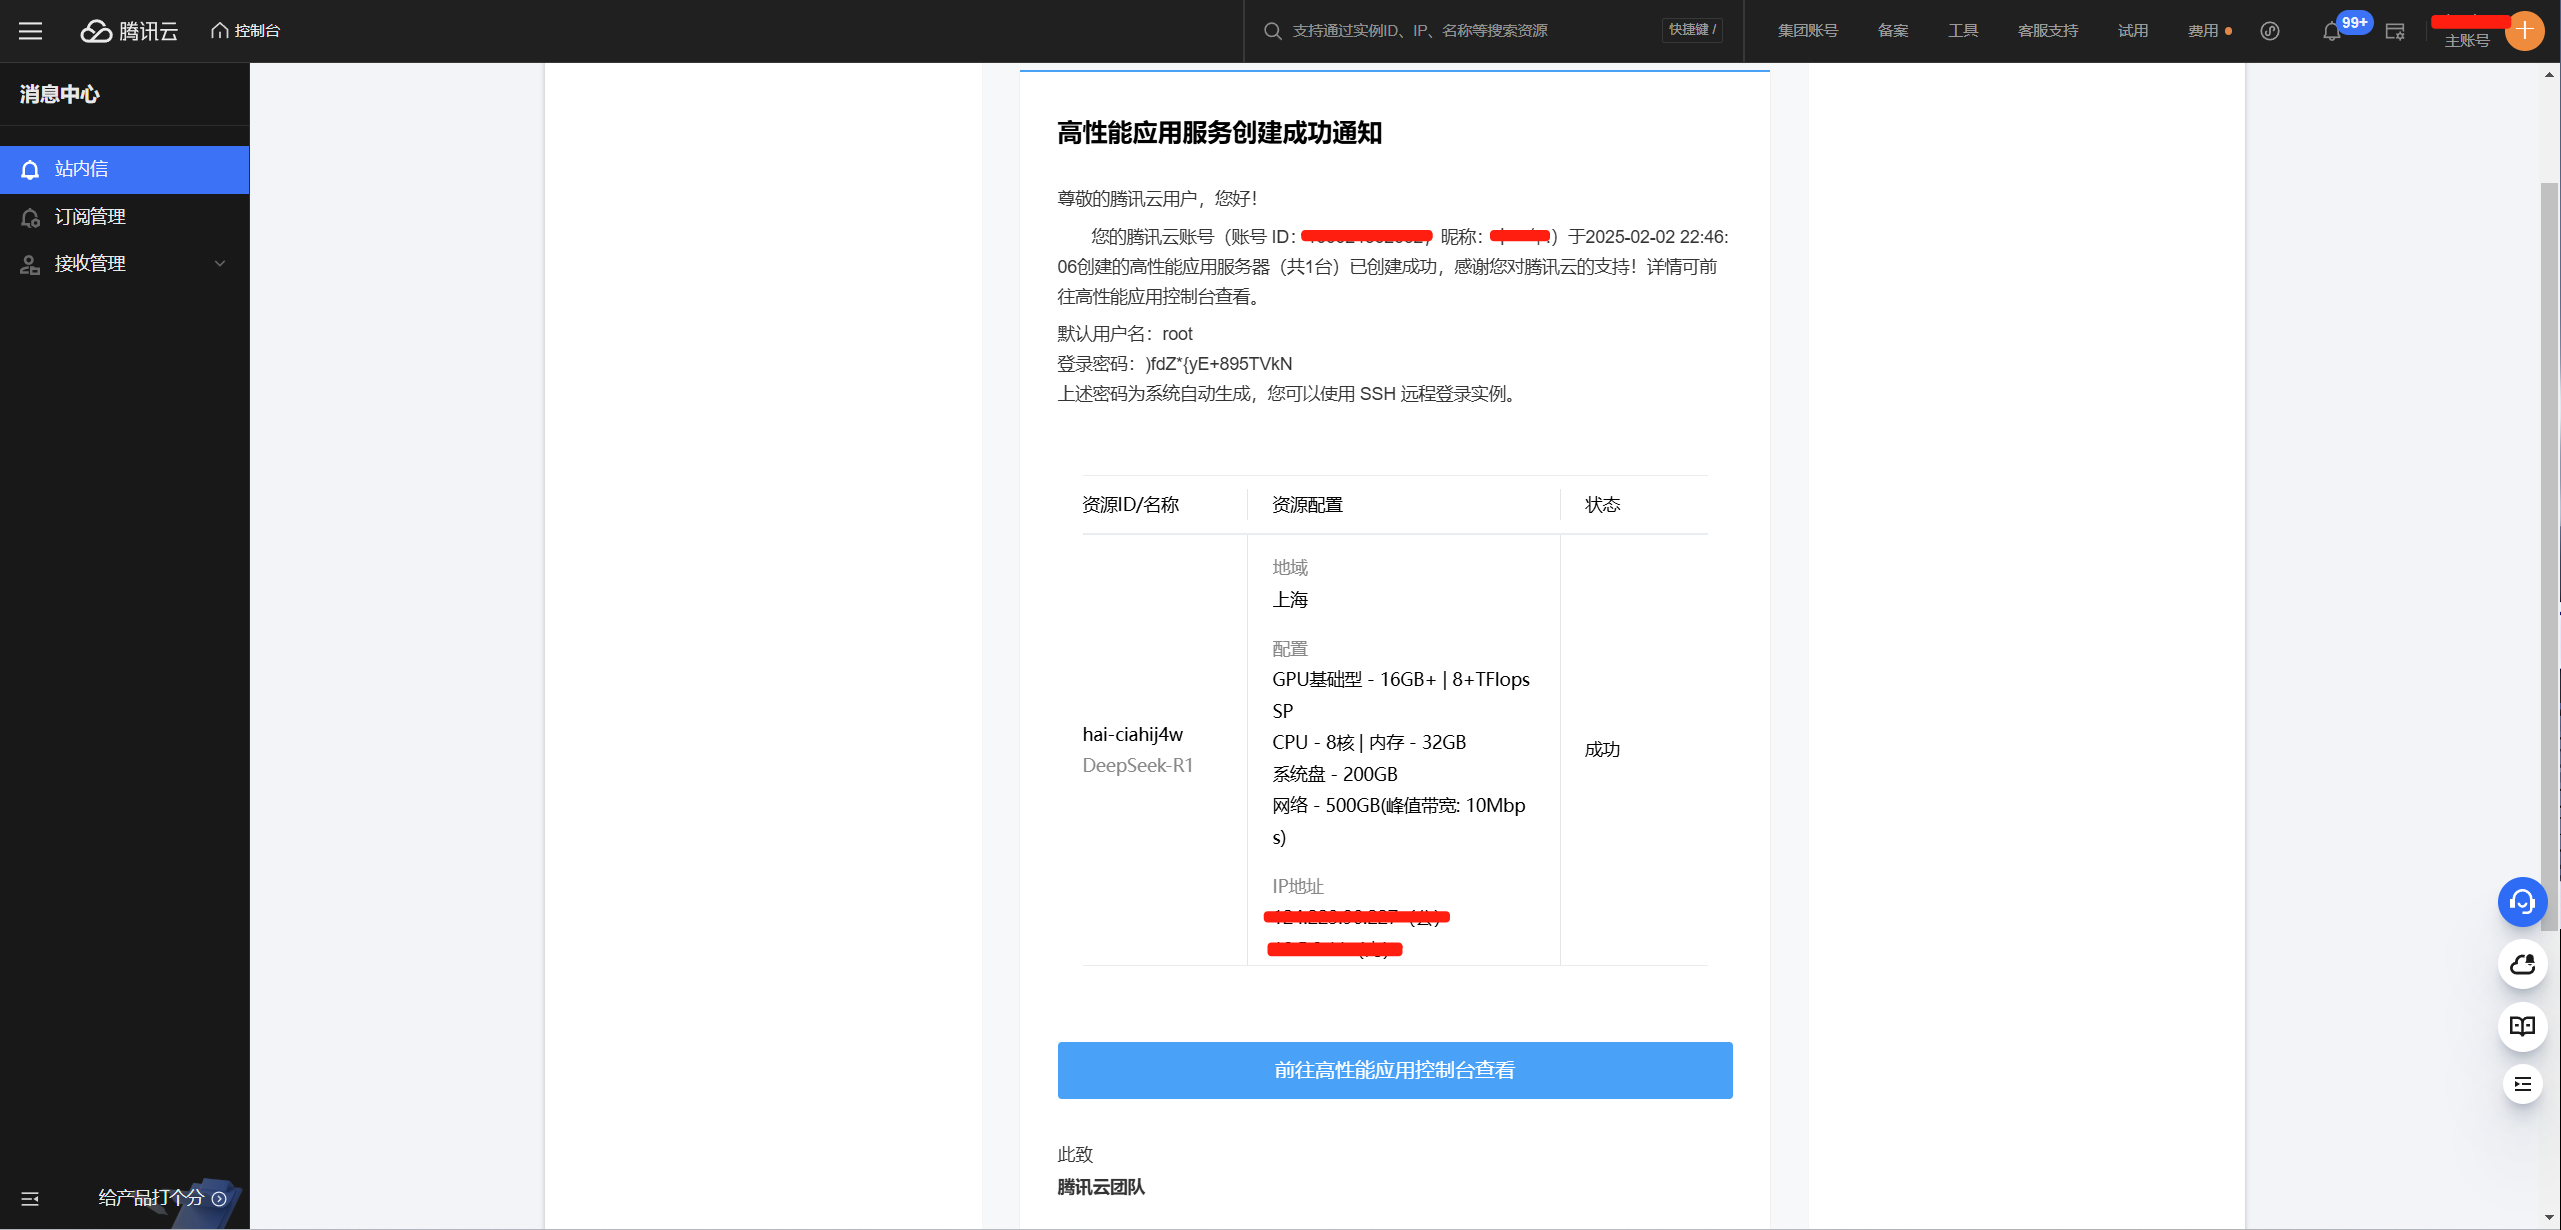Click the orange account avatar
The width and height of the screenshot is (2561, 1230).
tap(2524, 30)
